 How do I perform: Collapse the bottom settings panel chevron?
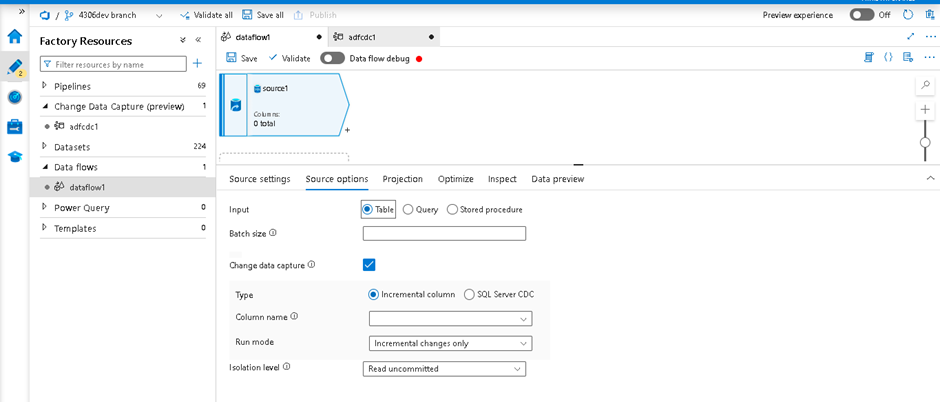pyautogui.click(x=930, y=178)
